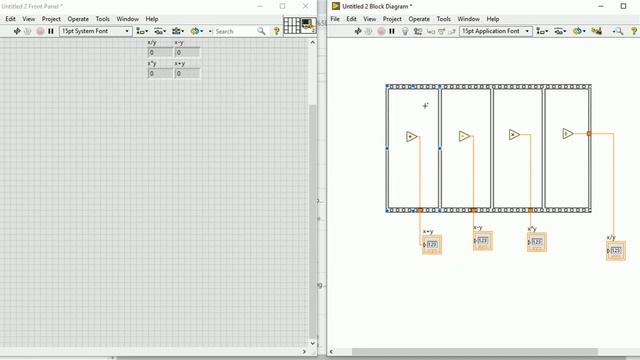Select the x/y indicator terminal

[616, 251]
